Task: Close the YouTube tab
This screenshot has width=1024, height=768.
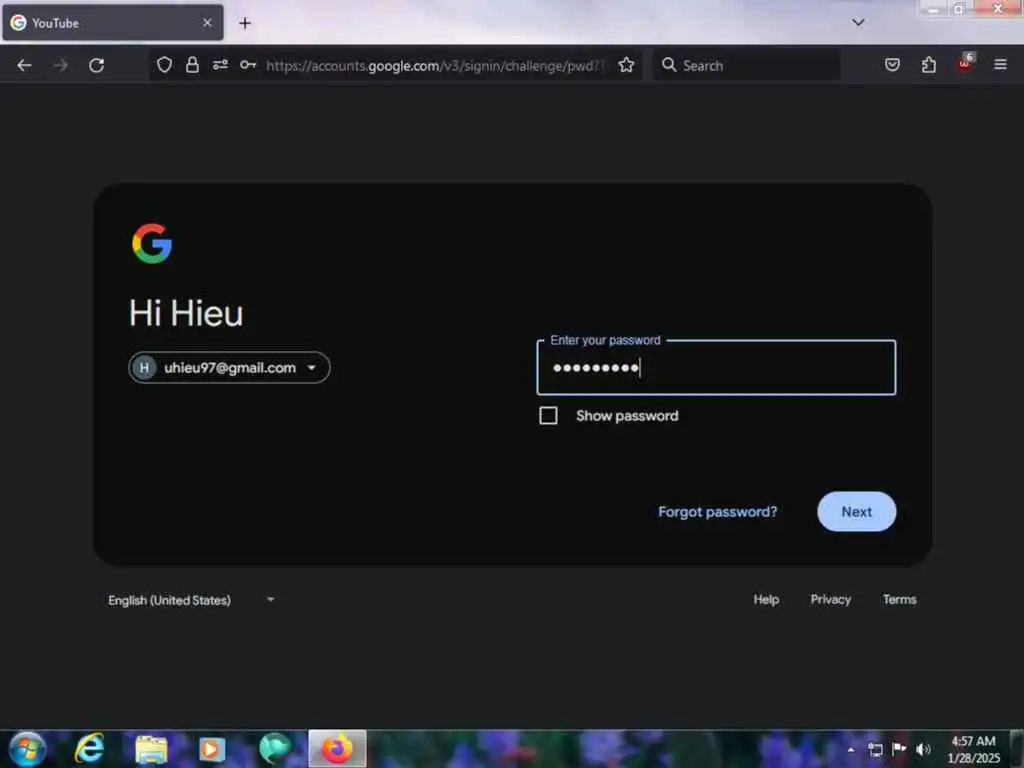Action: click(x=207, y=23)
